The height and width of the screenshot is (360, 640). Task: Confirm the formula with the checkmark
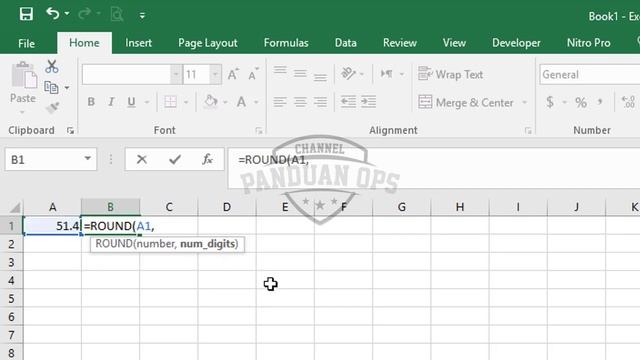tap(175, 159)
